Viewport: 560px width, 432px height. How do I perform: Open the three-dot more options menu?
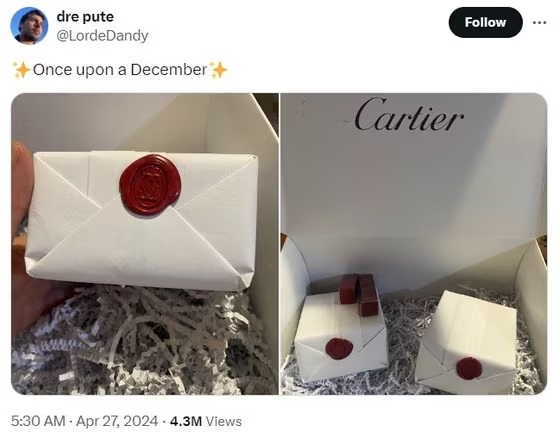[x=539, y=22]
